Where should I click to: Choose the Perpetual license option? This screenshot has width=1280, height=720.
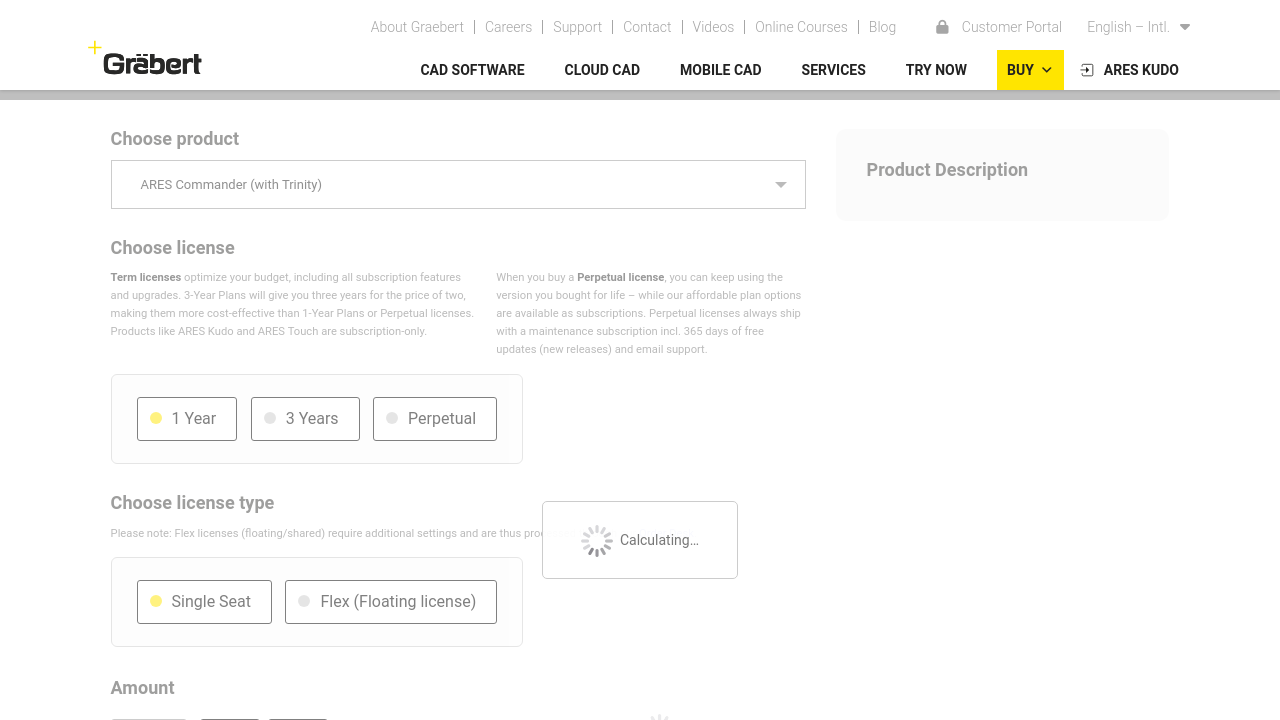coord(435,419)
